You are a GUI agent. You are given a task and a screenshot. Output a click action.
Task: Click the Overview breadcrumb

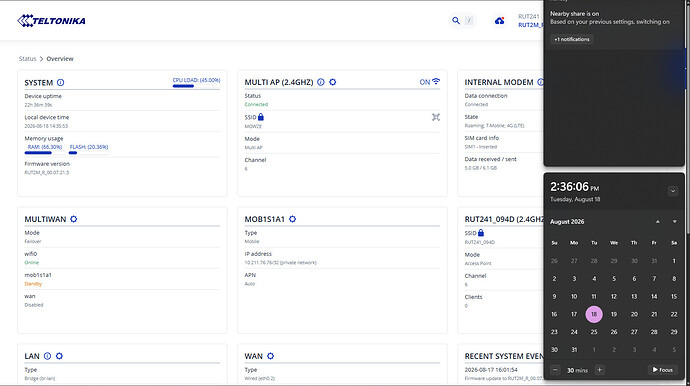pos(60,59)
